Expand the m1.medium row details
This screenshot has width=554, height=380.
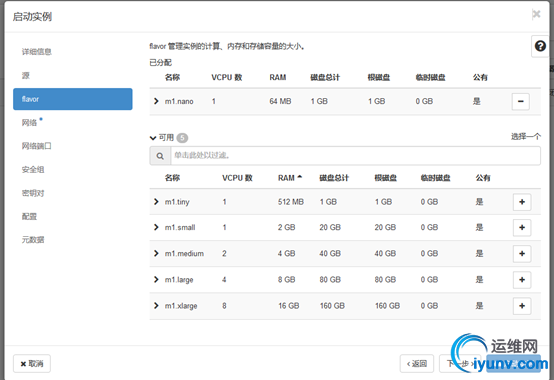click(x=156, y=253)
